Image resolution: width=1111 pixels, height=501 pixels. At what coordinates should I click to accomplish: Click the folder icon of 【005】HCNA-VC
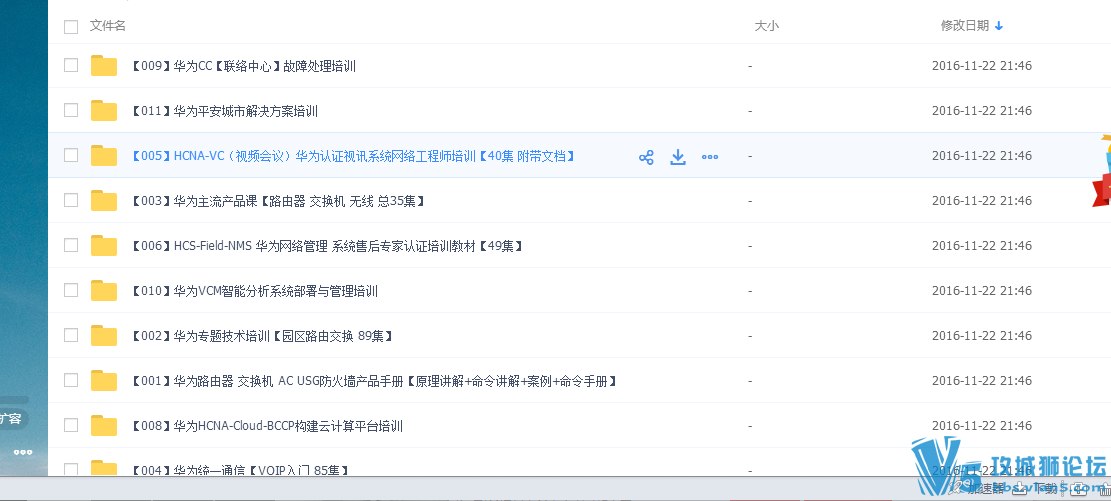coord(104,156)
